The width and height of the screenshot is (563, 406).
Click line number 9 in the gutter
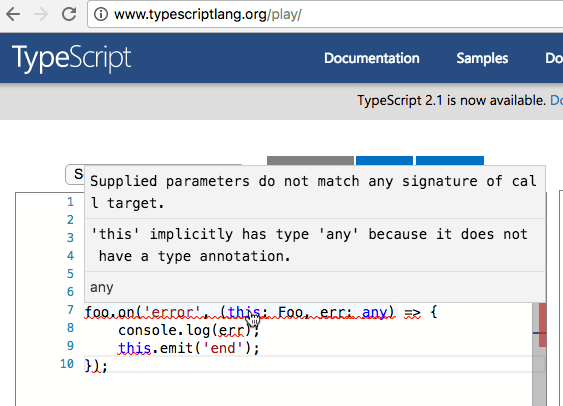pos(70,346)
